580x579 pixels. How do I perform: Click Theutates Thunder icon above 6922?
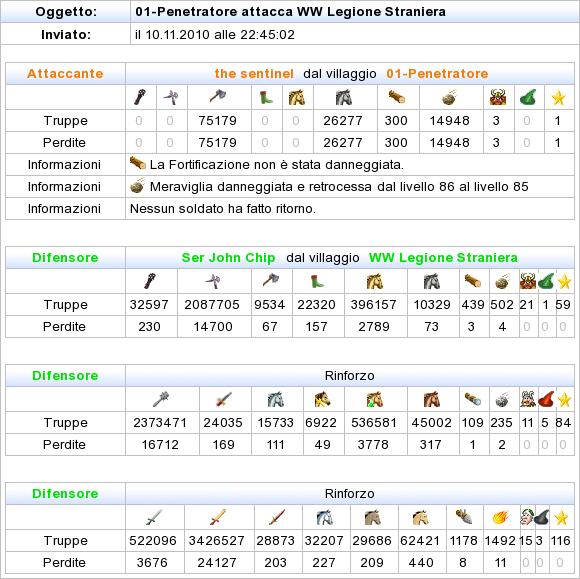coord(322,399)
